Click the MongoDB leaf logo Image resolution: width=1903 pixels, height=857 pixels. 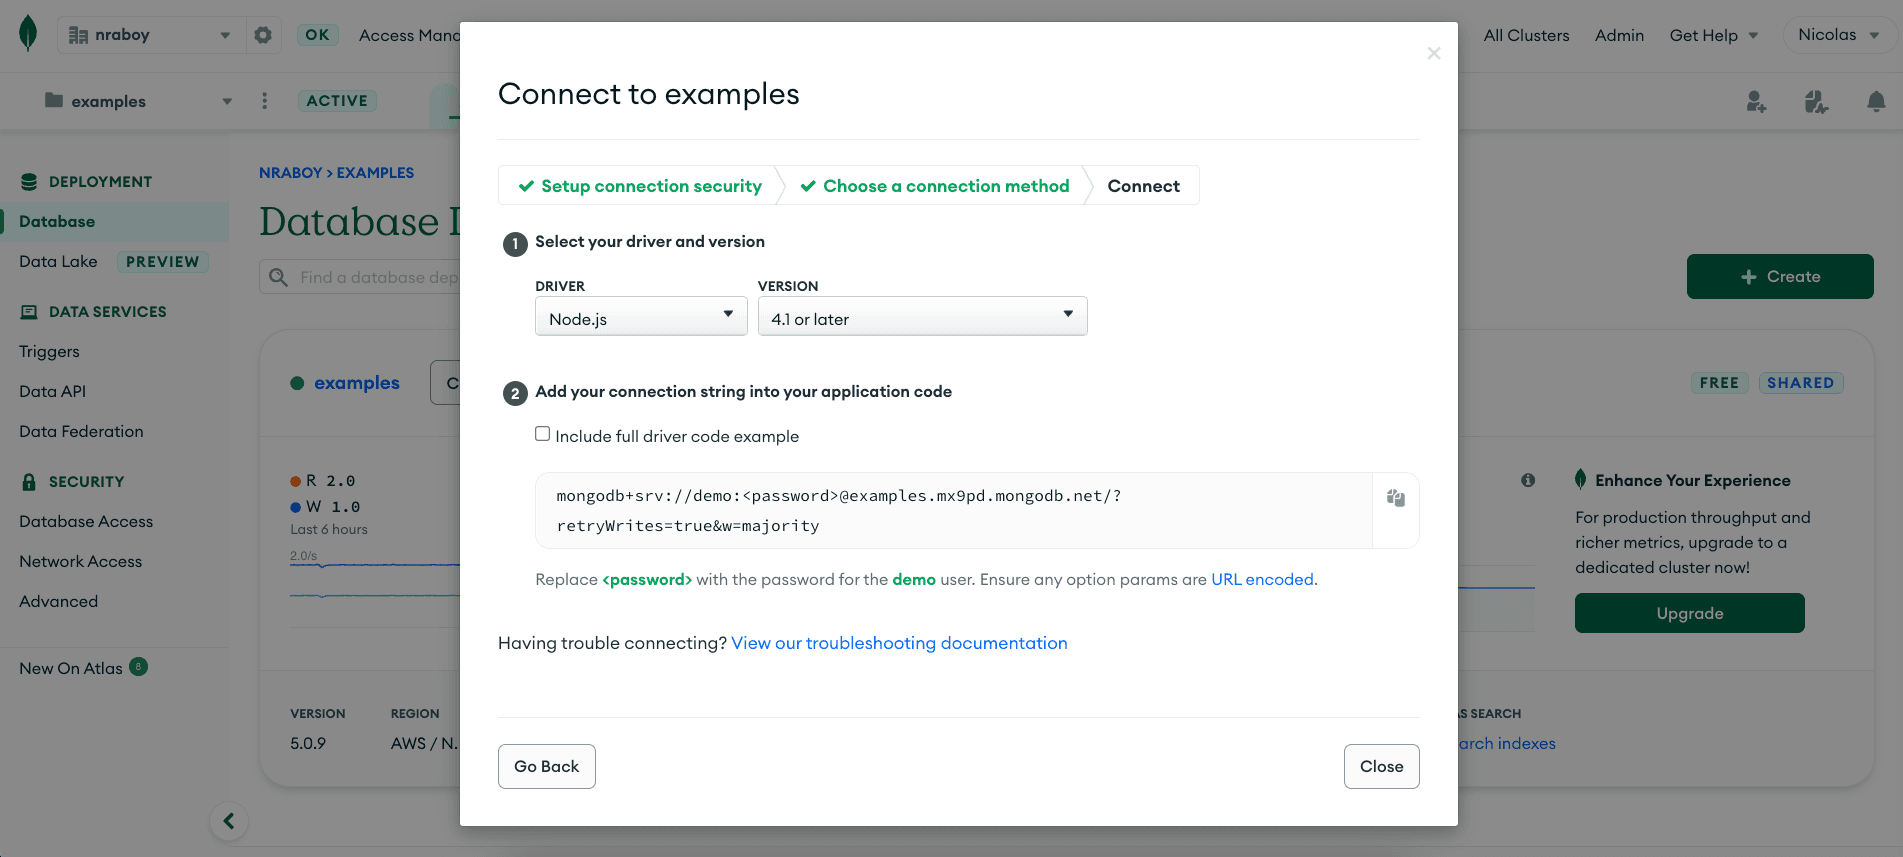click(x=28, y=34)
